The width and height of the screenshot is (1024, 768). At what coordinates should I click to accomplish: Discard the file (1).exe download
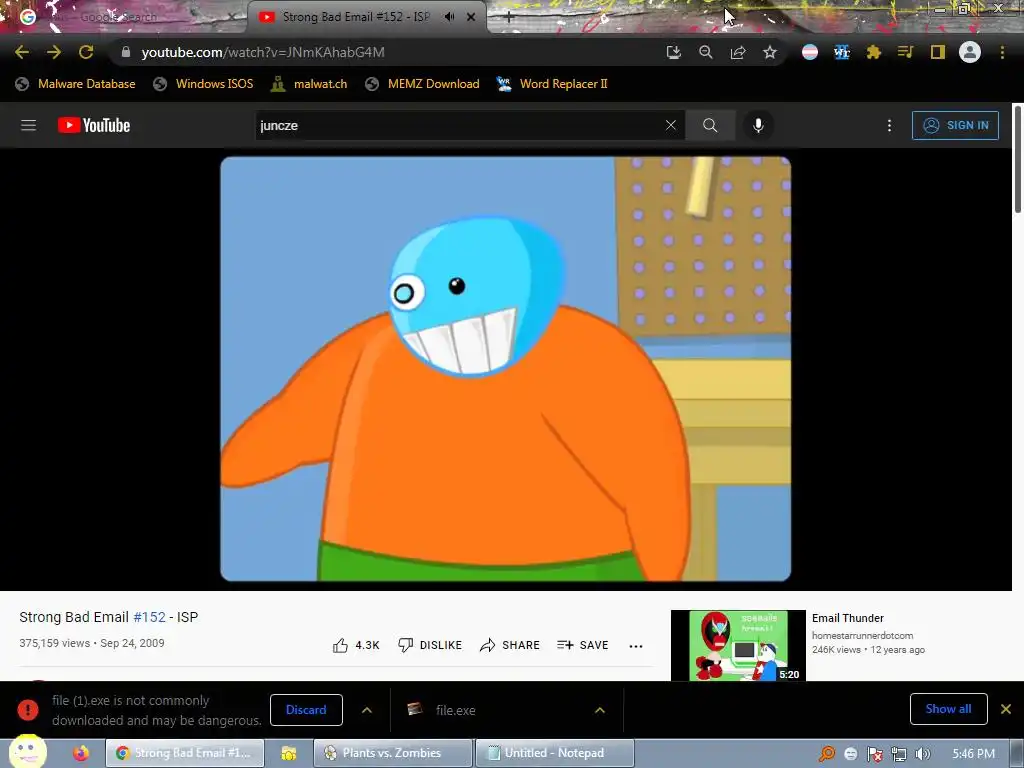306,710
